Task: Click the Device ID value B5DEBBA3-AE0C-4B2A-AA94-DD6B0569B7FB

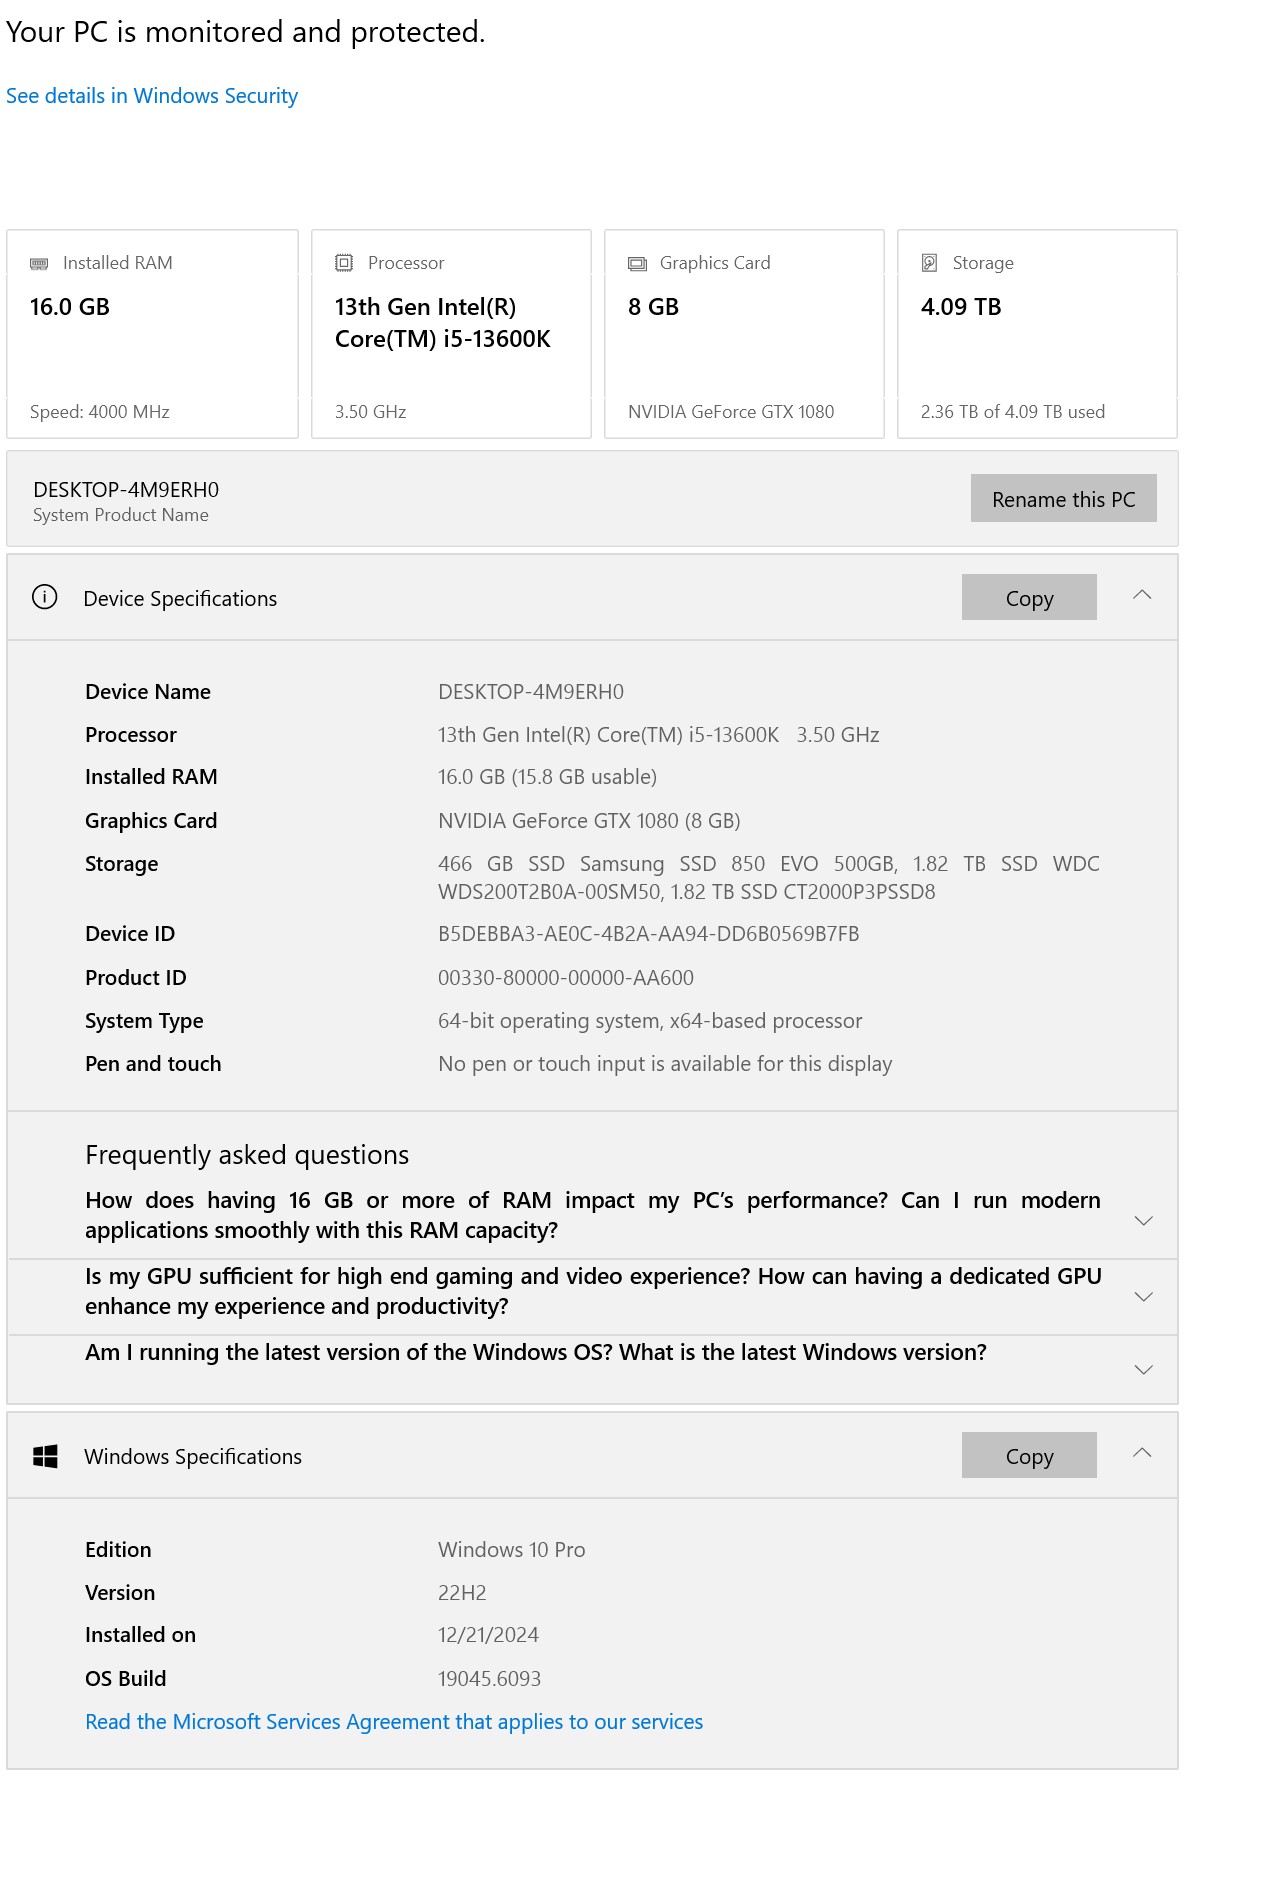Action: [648, 934]
